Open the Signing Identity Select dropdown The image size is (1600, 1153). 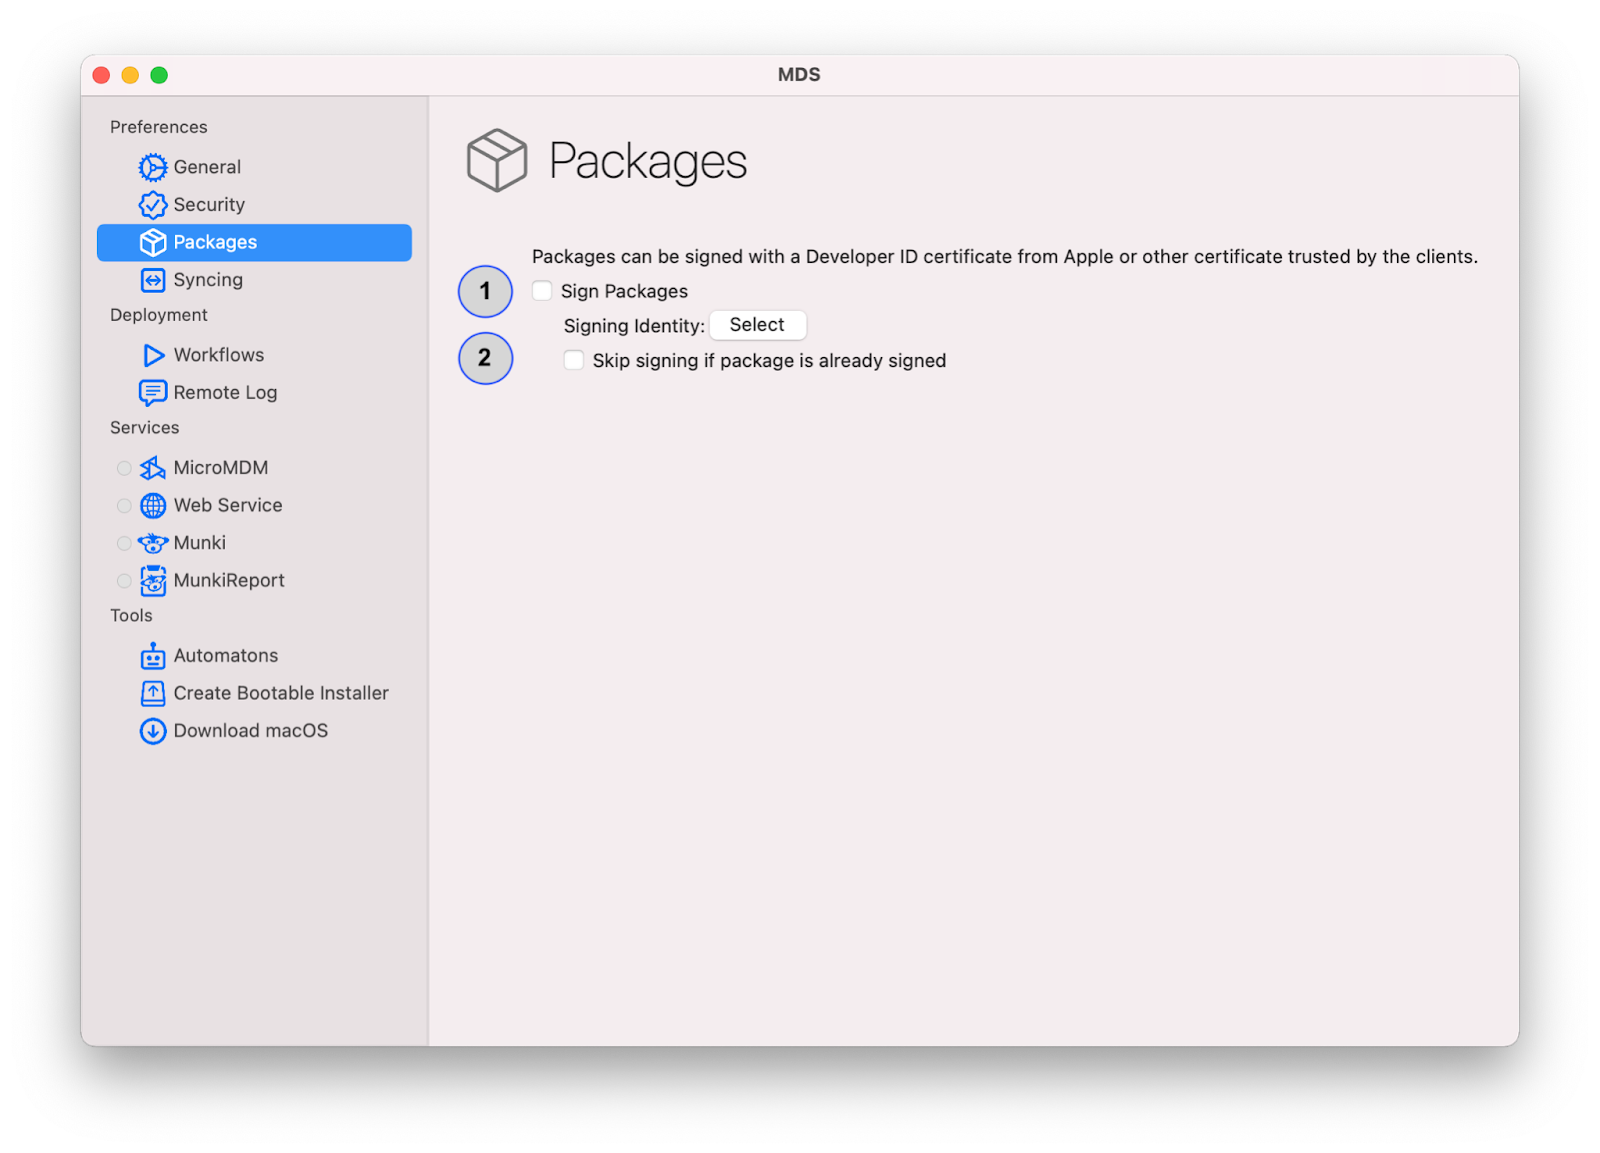tap(757, 325)
